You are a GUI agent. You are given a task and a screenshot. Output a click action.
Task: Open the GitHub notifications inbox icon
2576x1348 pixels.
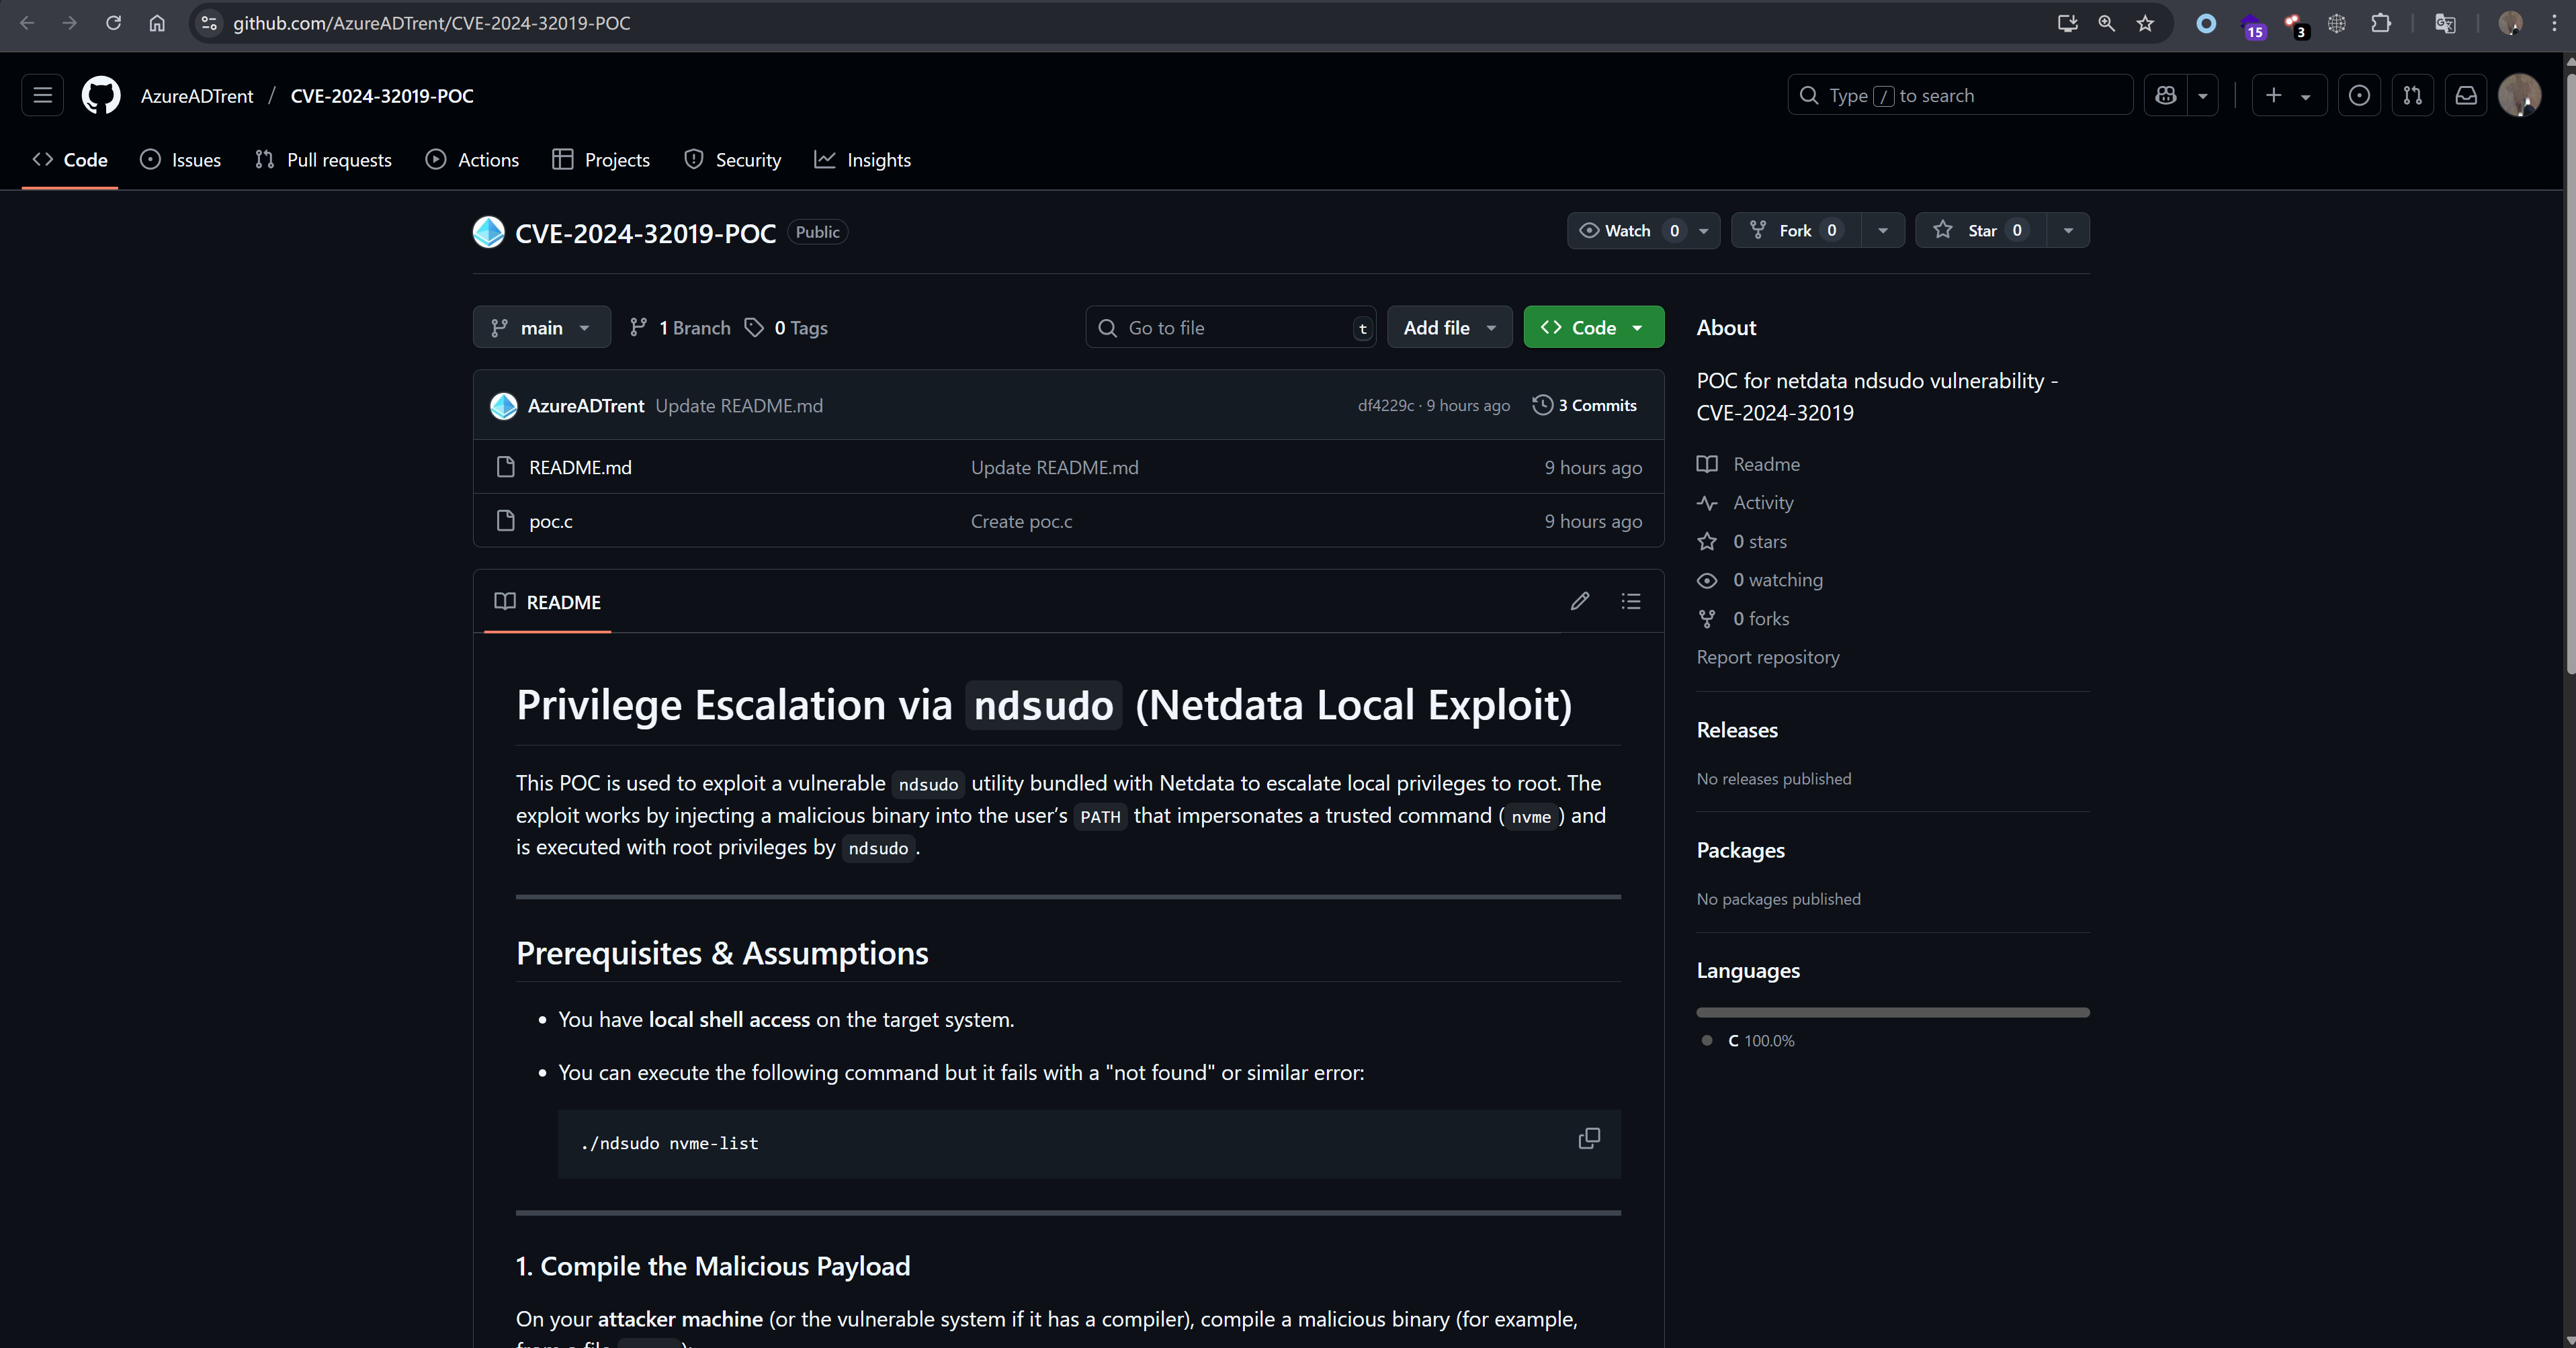pos(2466,95)
